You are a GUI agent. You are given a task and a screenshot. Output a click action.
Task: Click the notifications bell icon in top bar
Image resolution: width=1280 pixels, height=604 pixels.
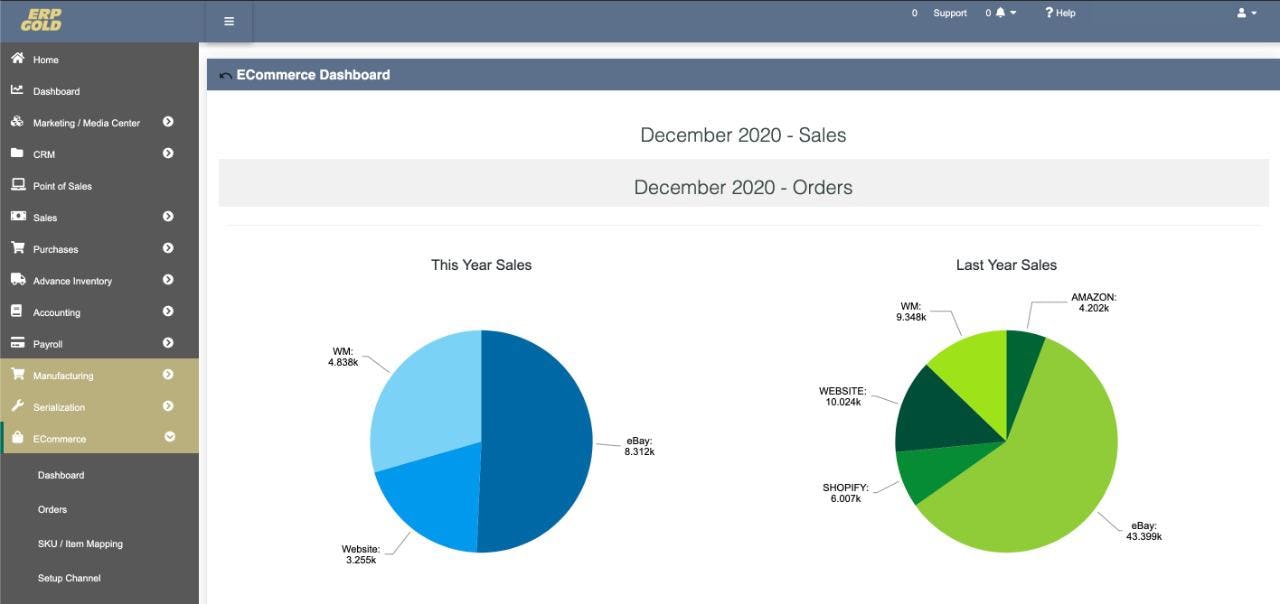(999, 13)
